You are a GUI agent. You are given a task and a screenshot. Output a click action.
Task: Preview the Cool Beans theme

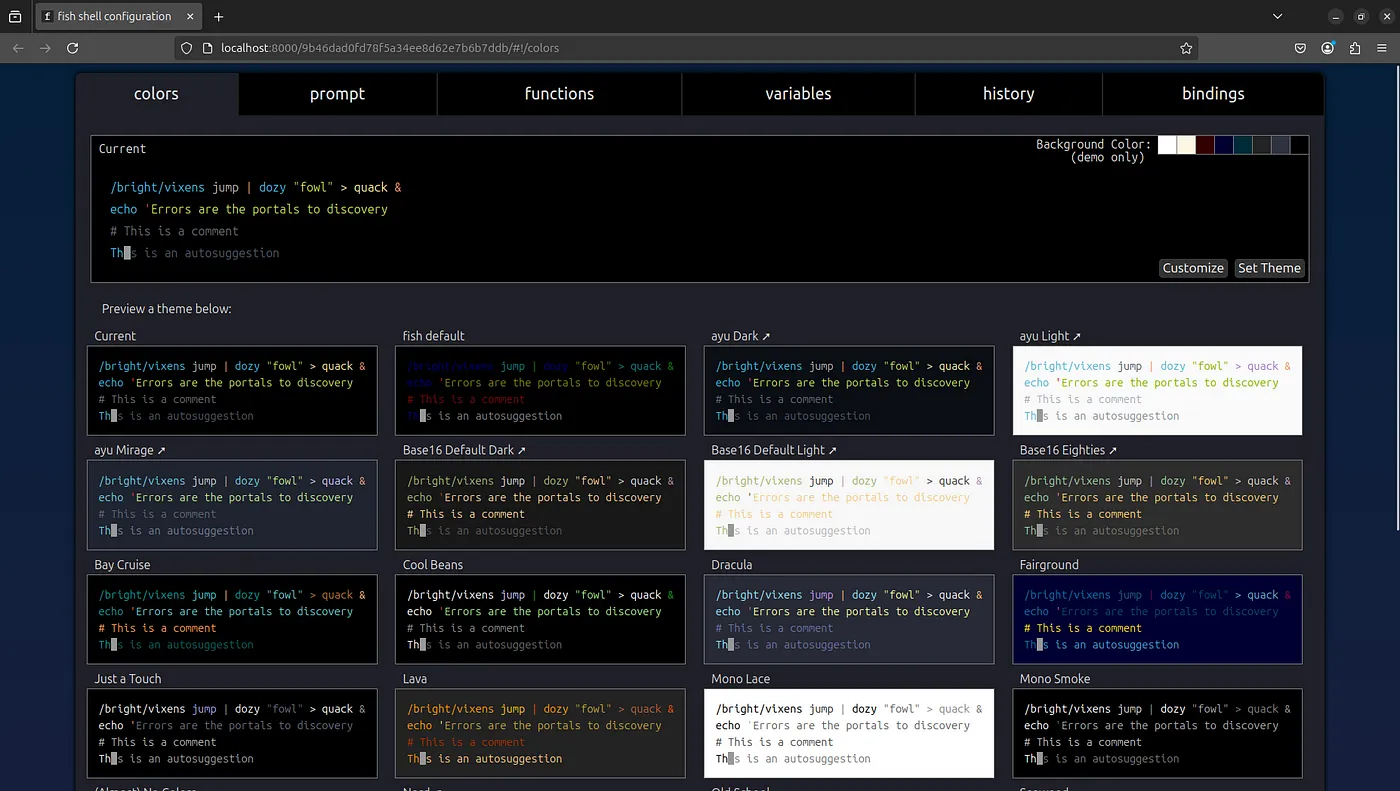[541, 619]
